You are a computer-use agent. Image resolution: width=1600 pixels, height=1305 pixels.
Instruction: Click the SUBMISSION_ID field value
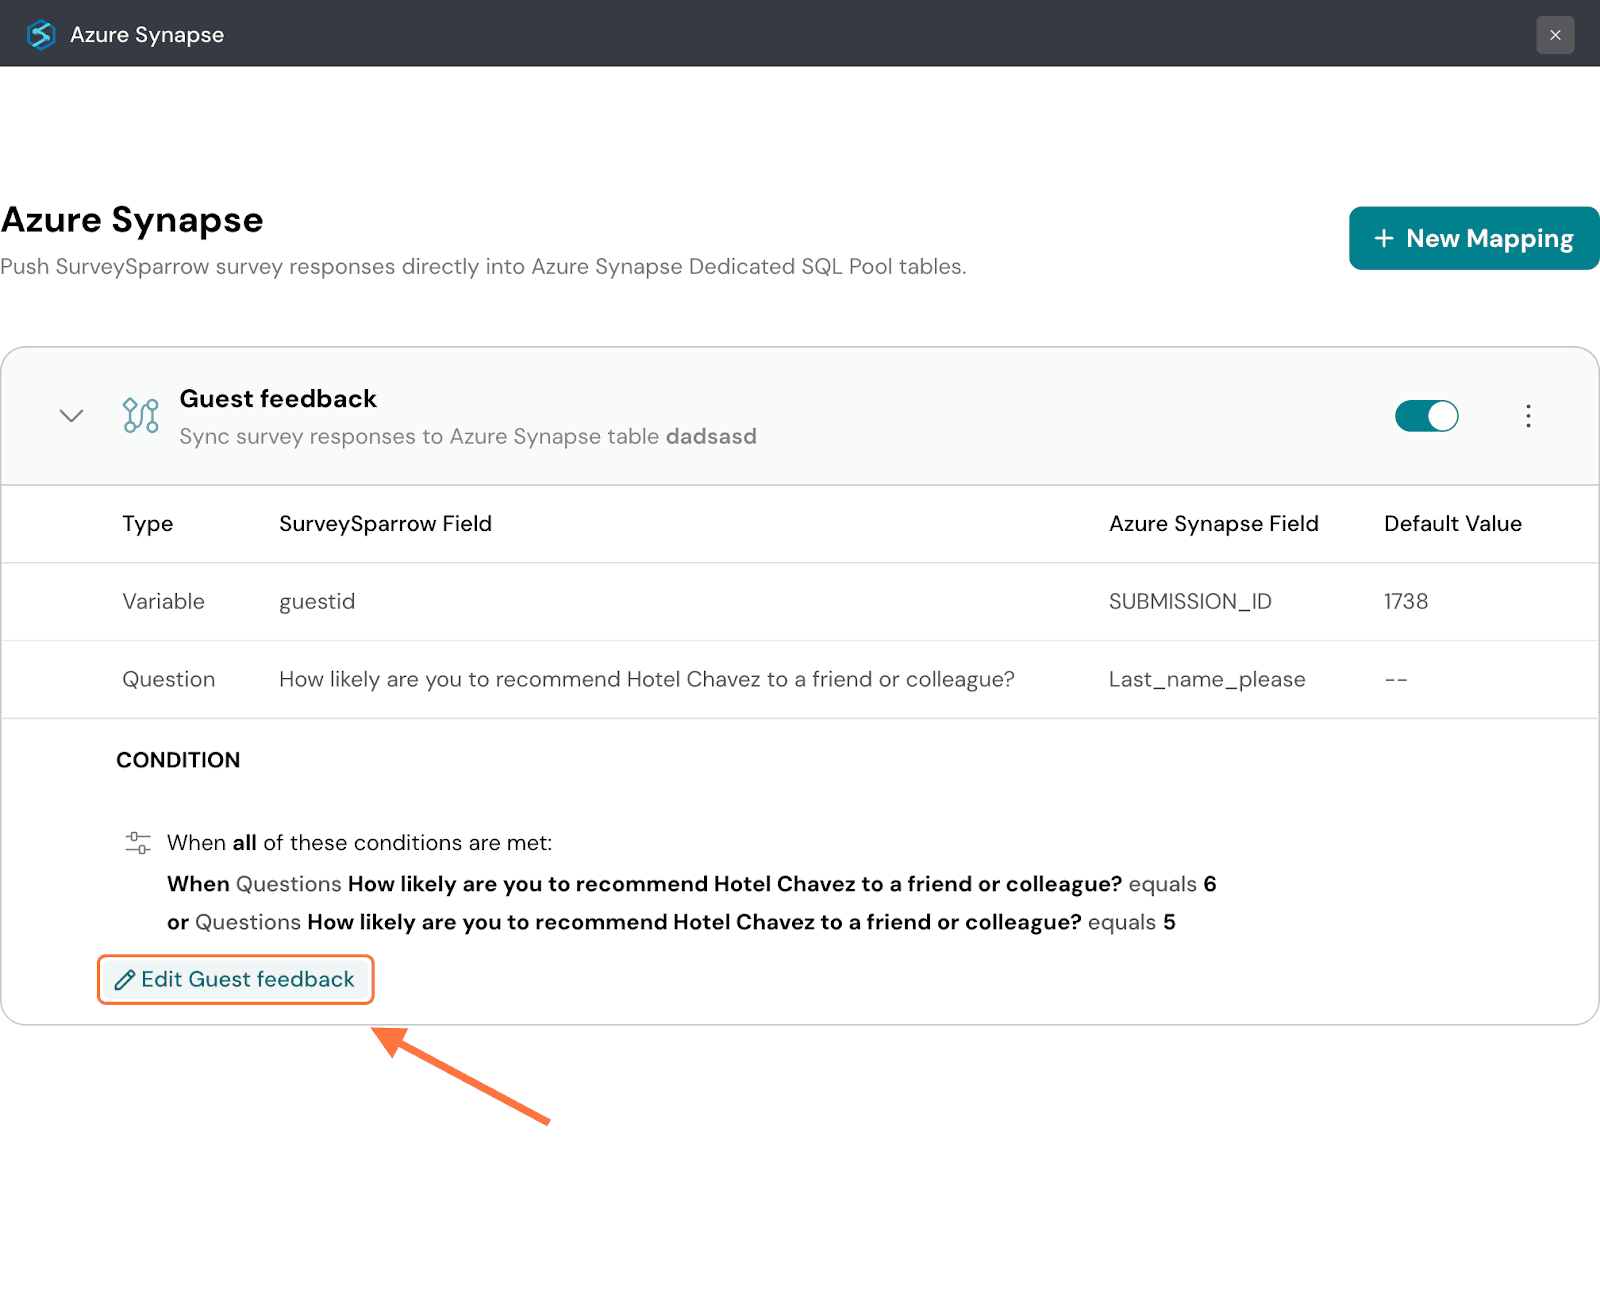pyautogui.click(x=1189, y=602)
